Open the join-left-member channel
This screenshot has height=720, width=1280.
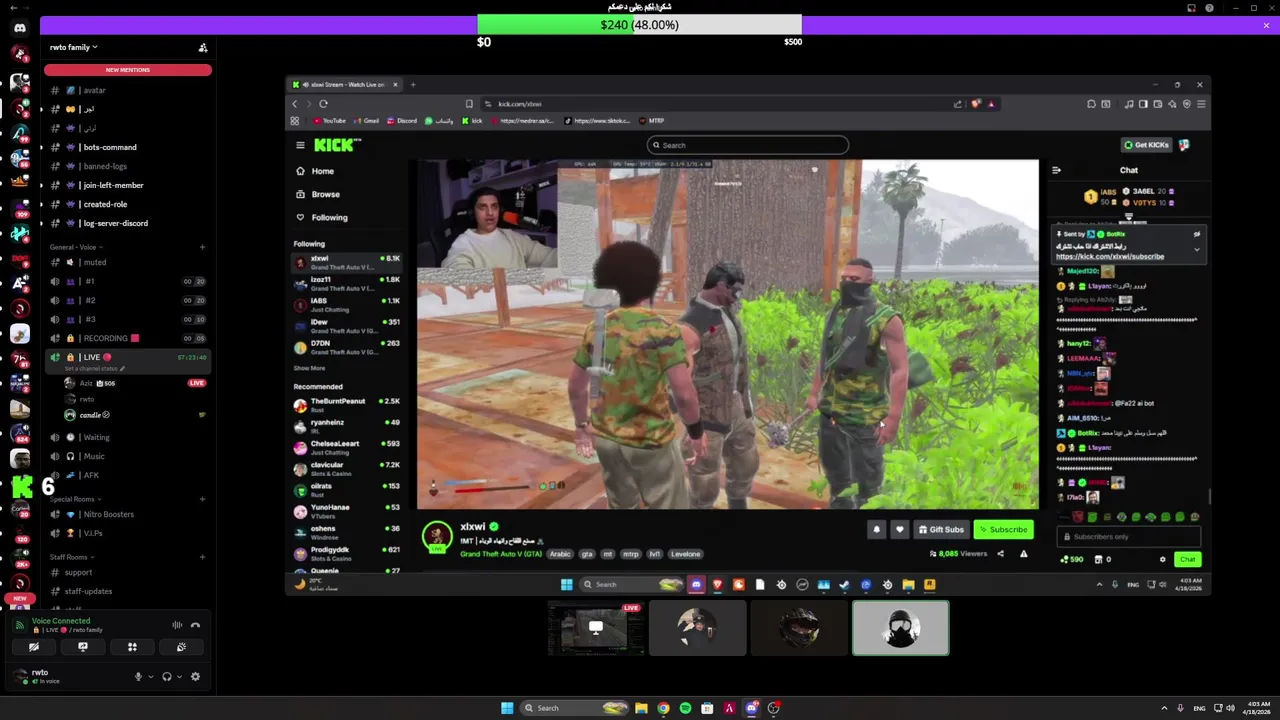click(x=128, y=185)
